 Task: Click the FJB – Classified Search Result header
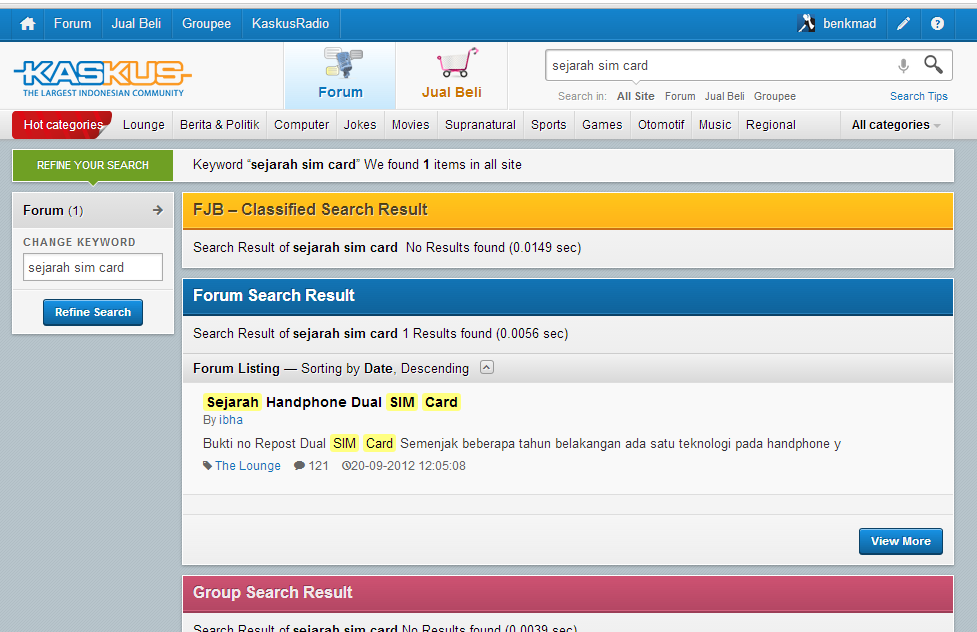click(568, 210)
